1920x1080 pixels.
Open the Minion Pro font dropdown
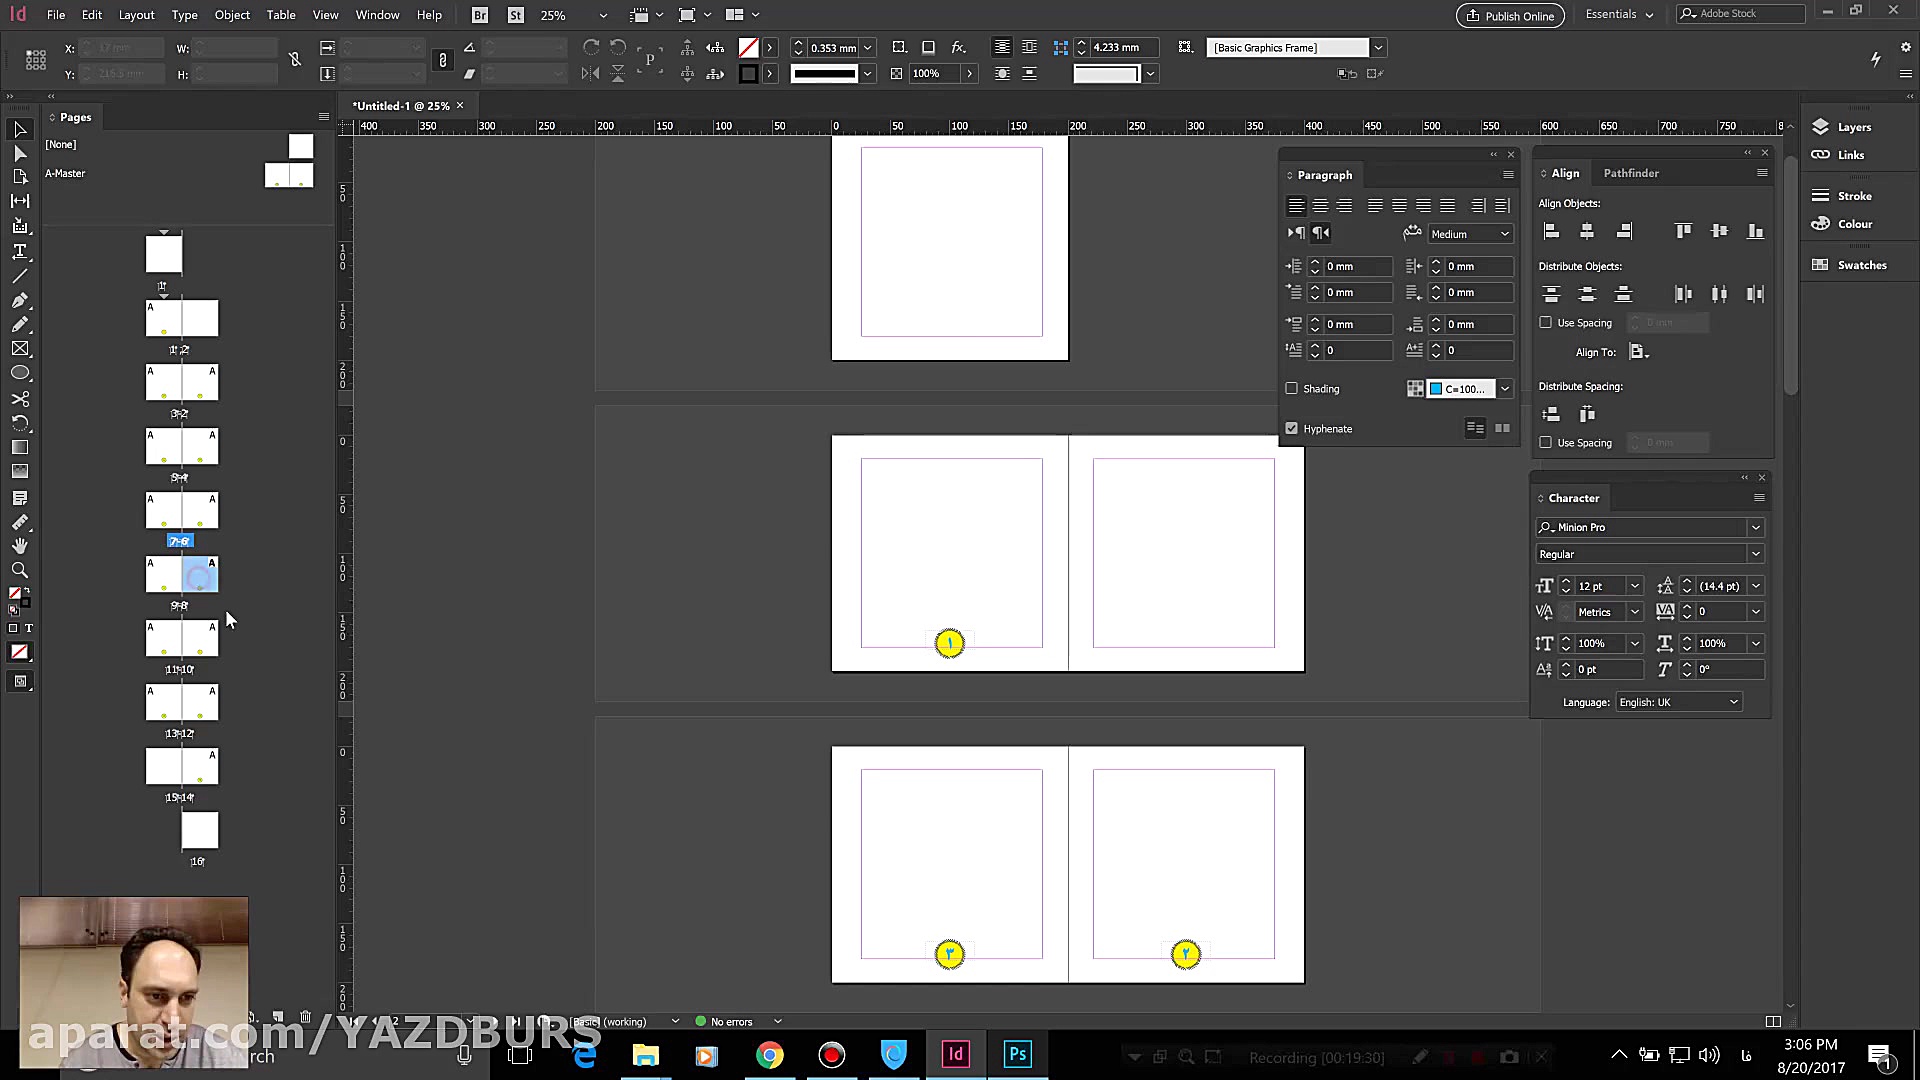click(1756, 527)
